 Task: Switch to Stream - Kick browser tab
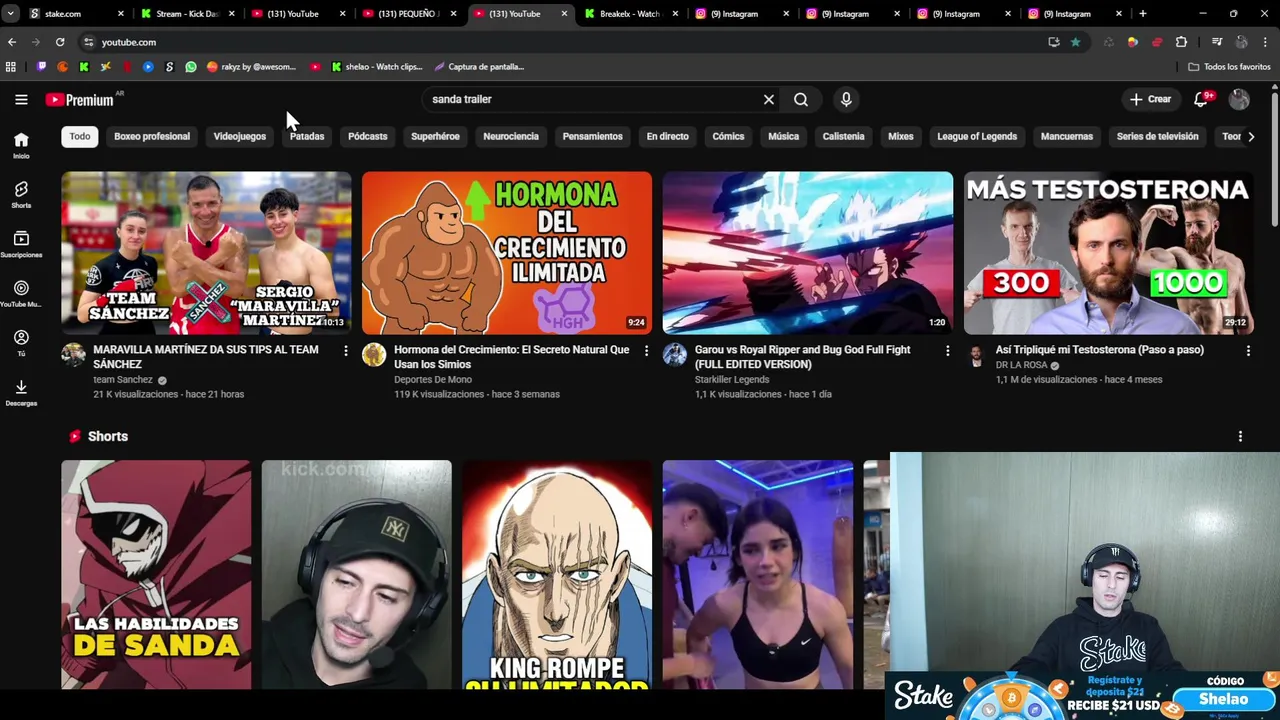(x=187, y=14)
